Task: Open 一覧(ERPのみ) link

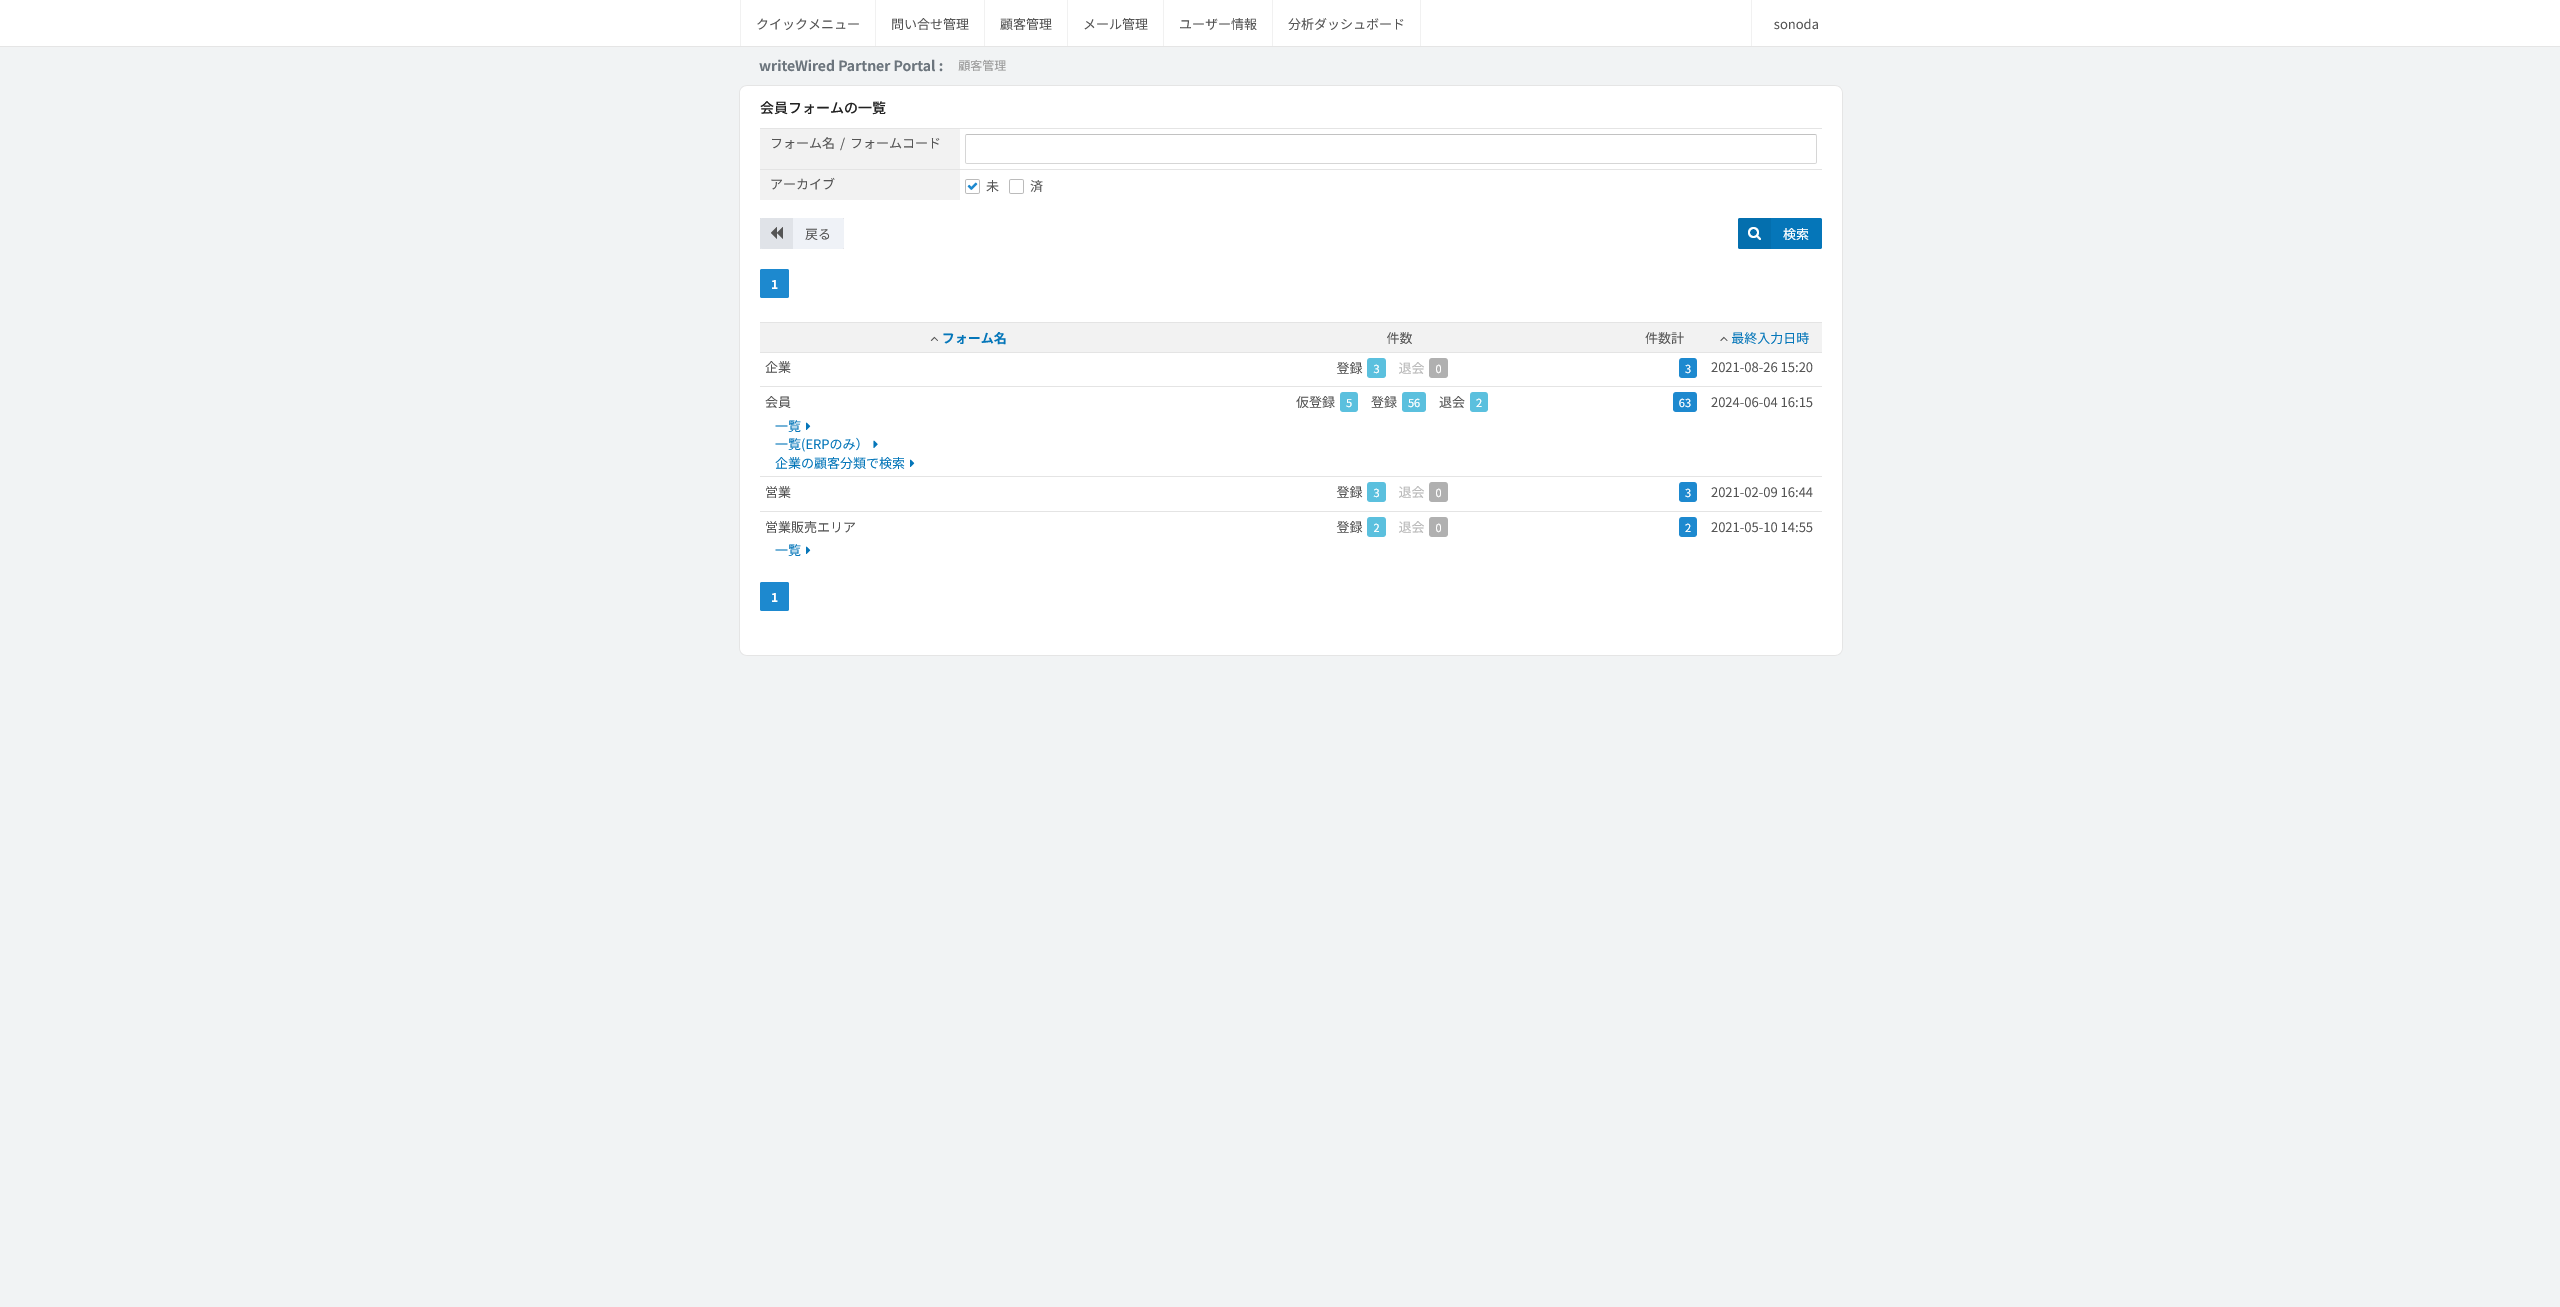Action: [x=826, y=444]
